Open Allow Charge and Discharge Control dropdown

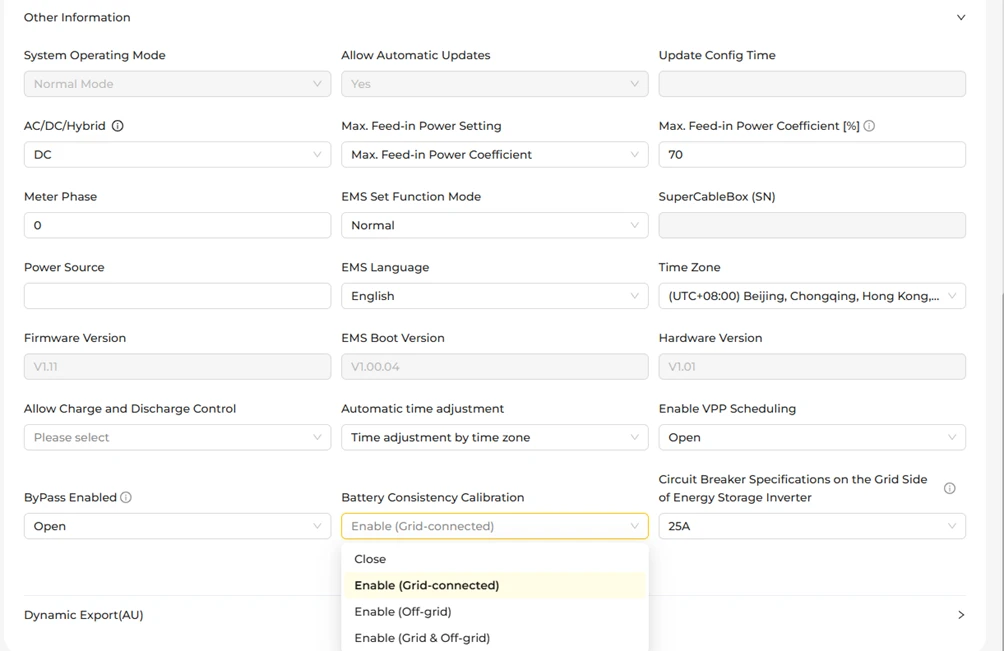coord(177,438)
